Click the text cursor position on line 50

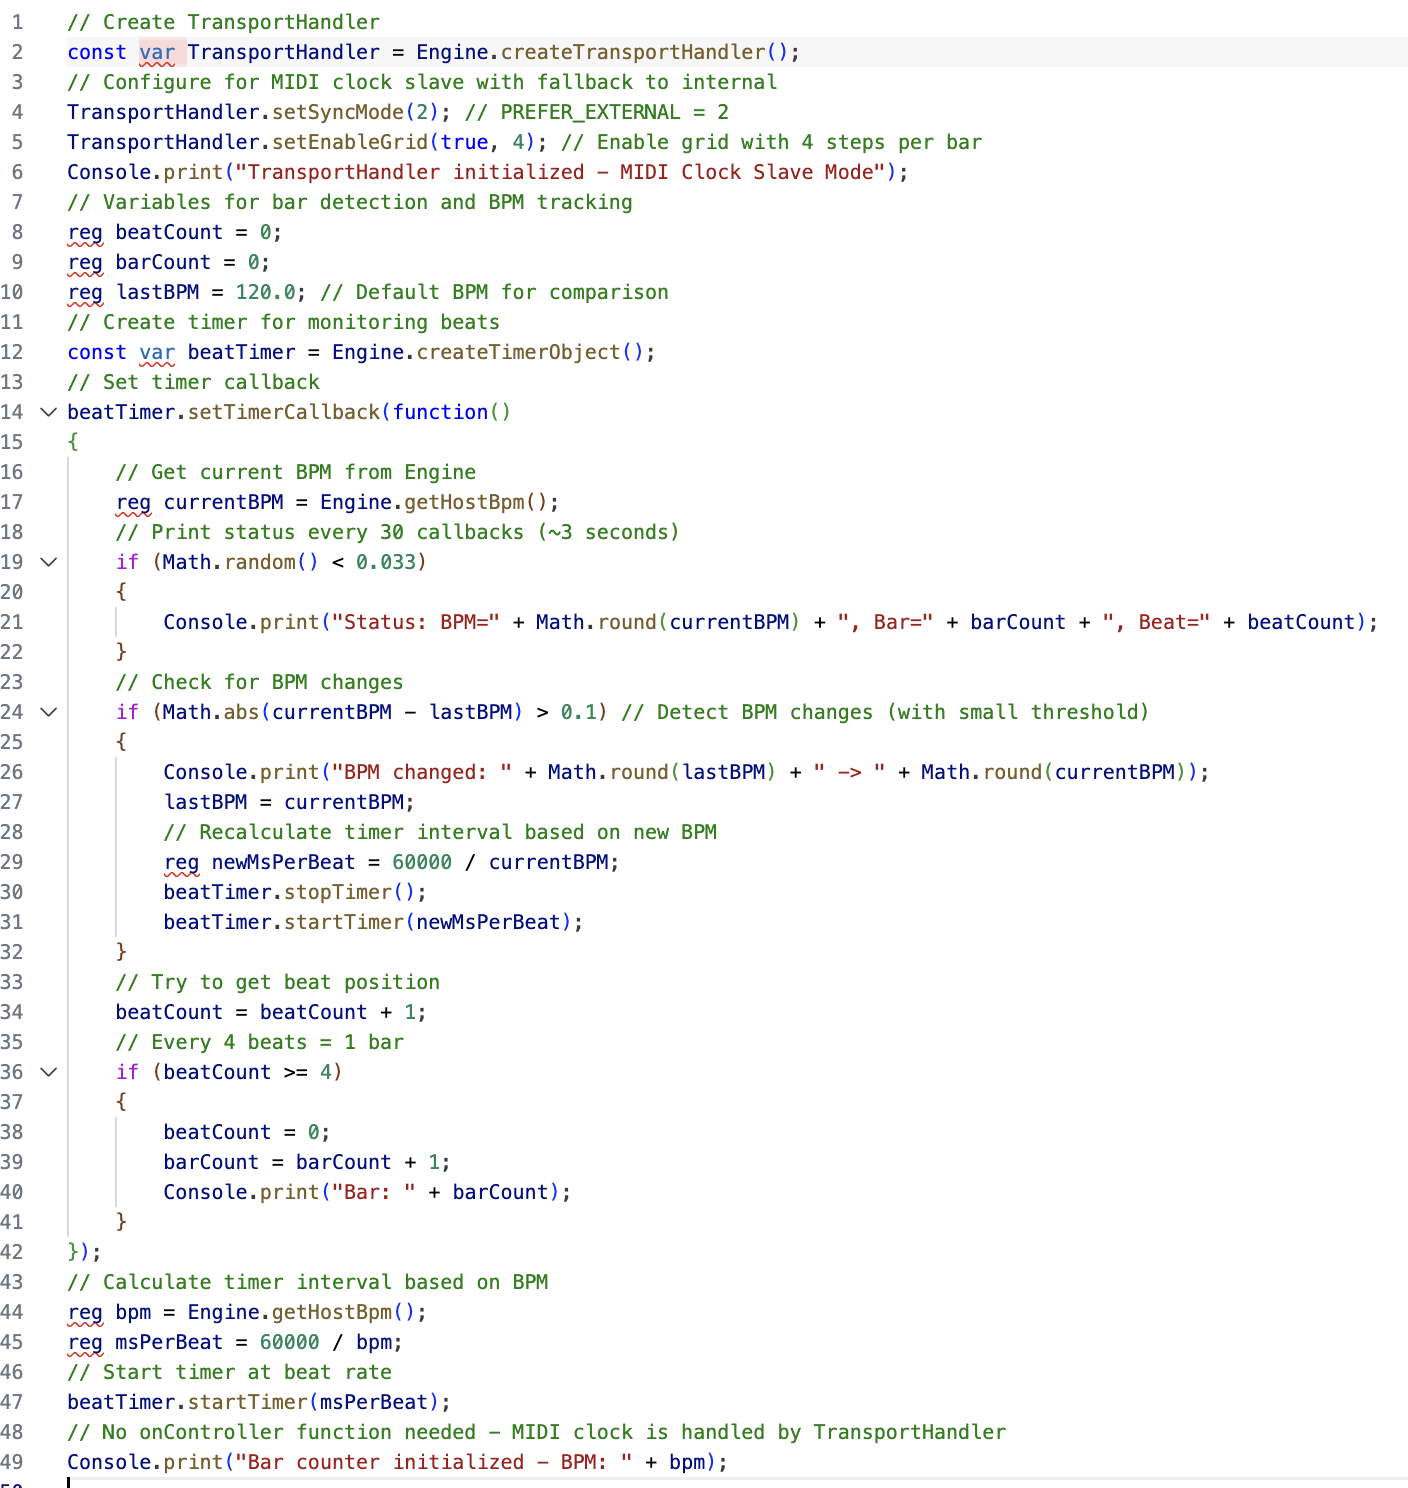pos(70,1483)
